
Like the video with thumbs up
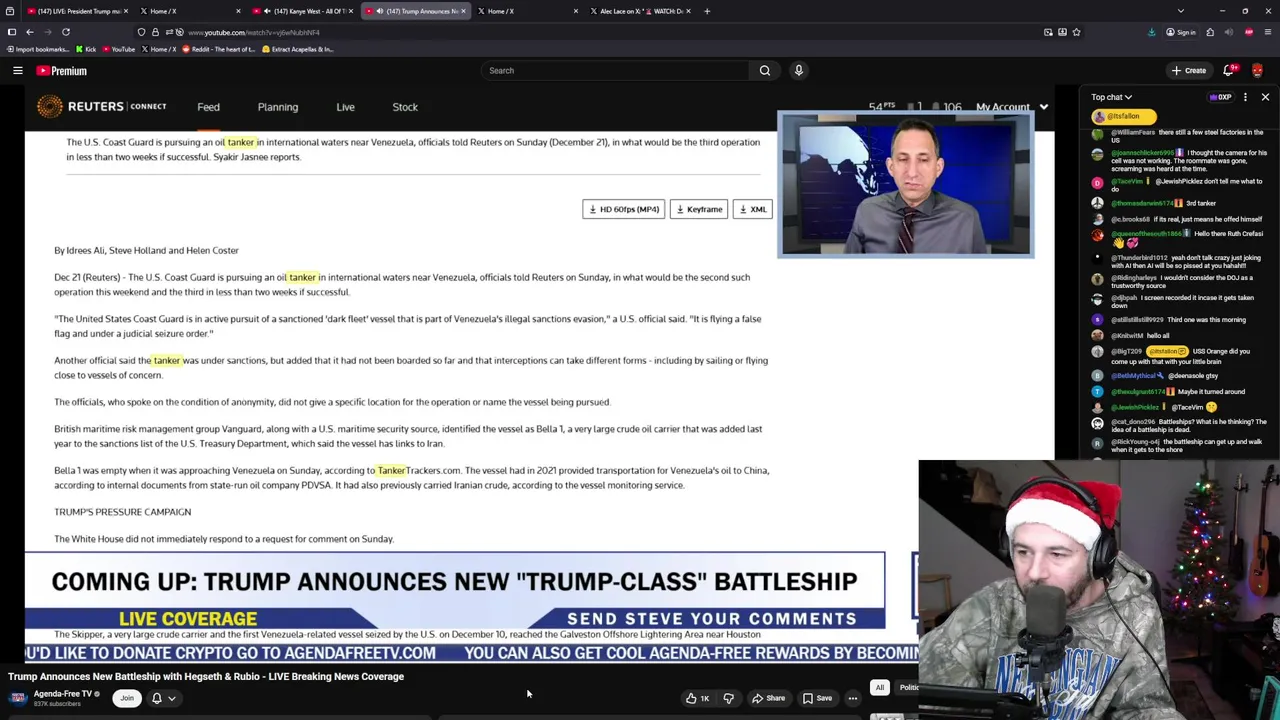click(697, 698)
